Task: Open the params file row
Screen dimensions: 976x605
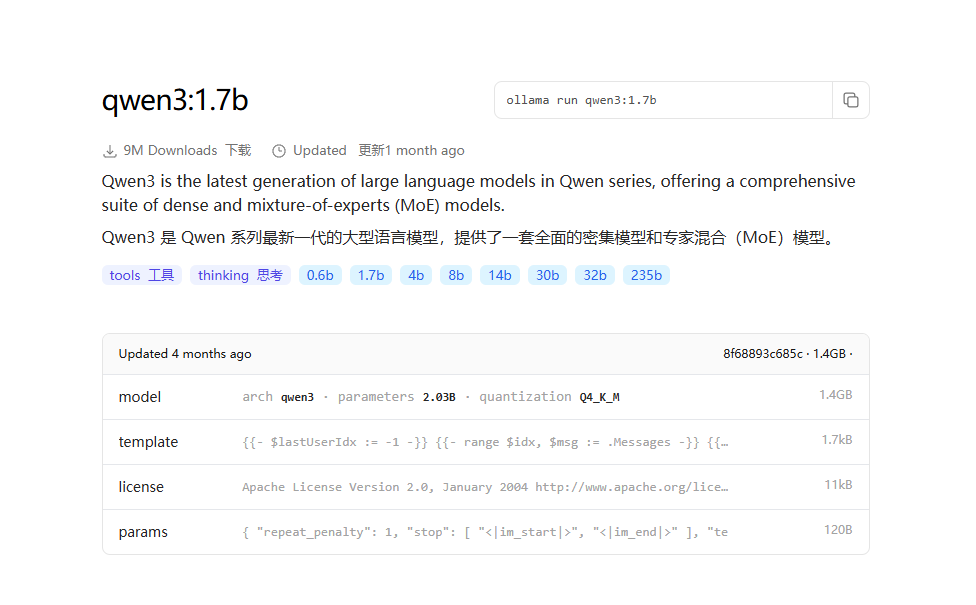Action: pyautogui.click(x=486, y=532)
